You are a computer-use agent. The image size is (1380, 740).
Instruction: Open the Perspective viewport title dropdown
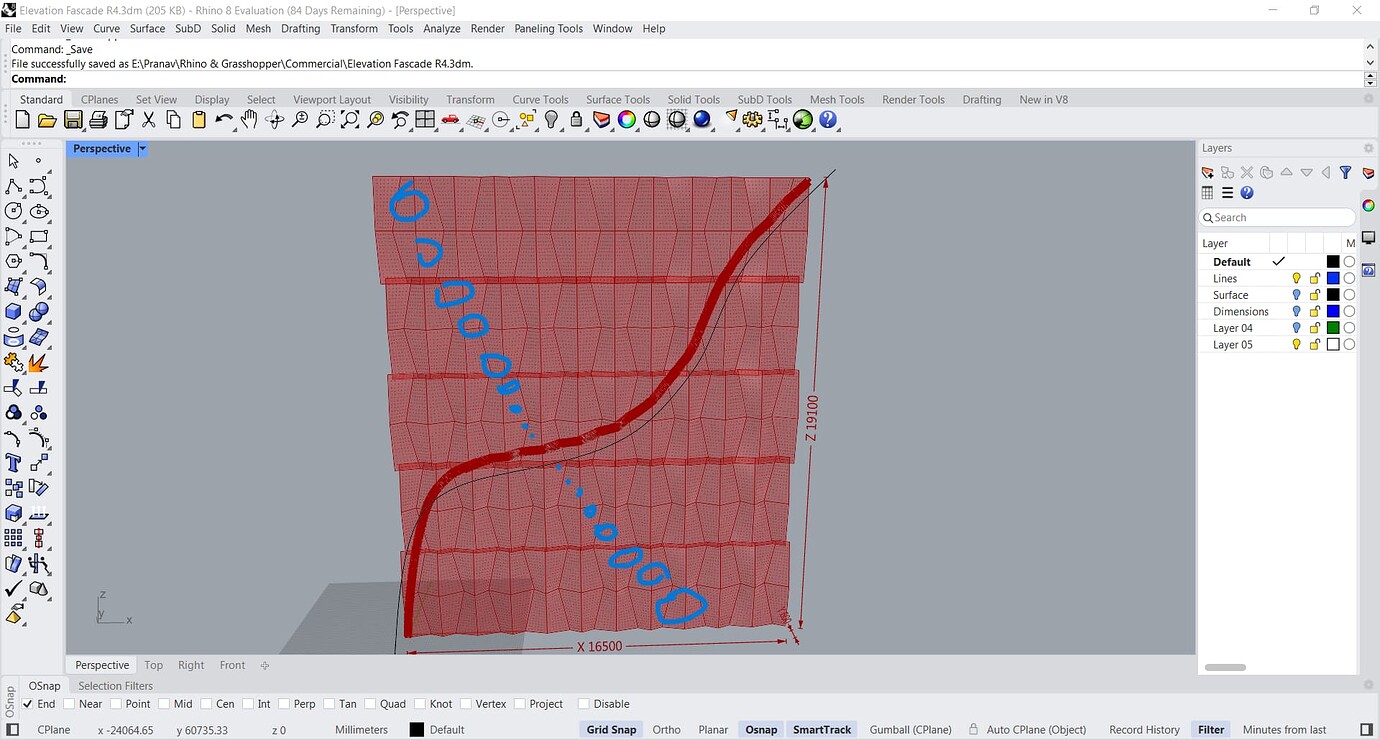tap(141, 148)
